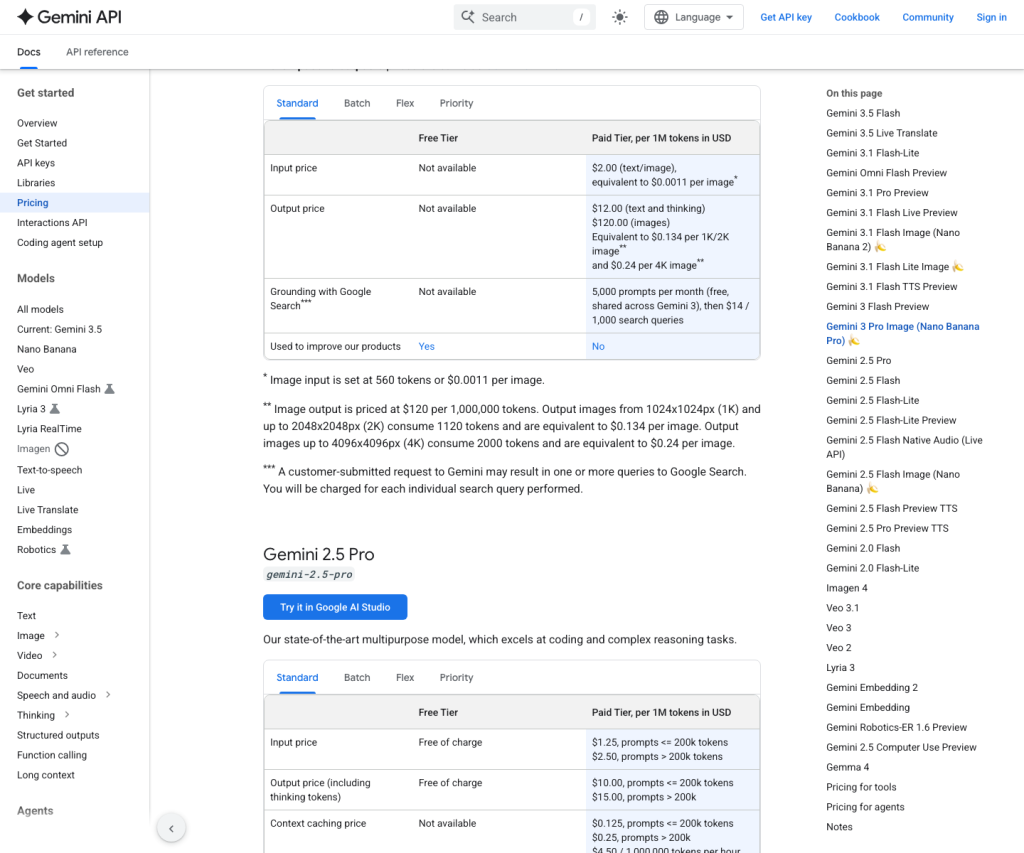Toggle the light/dark theme sun icon
This screenshot has height=853, width=1024.
tap(620, 17)
